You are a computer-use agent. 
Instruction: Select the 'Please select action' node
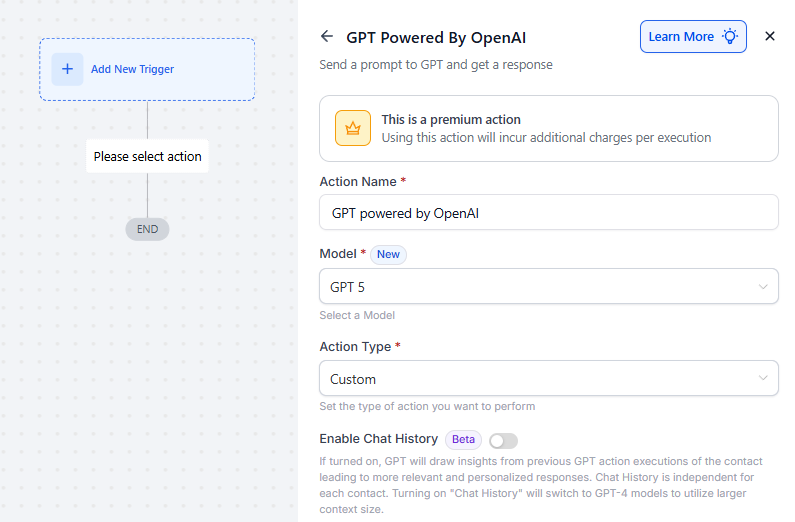click(x=147, y=157)
